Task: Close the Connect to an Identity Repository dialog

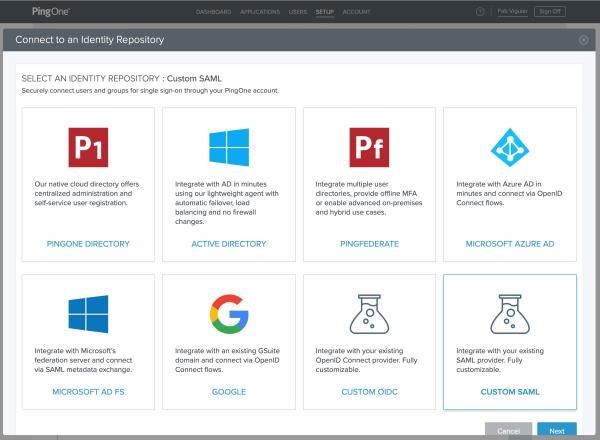Action: tap(583, 40)
